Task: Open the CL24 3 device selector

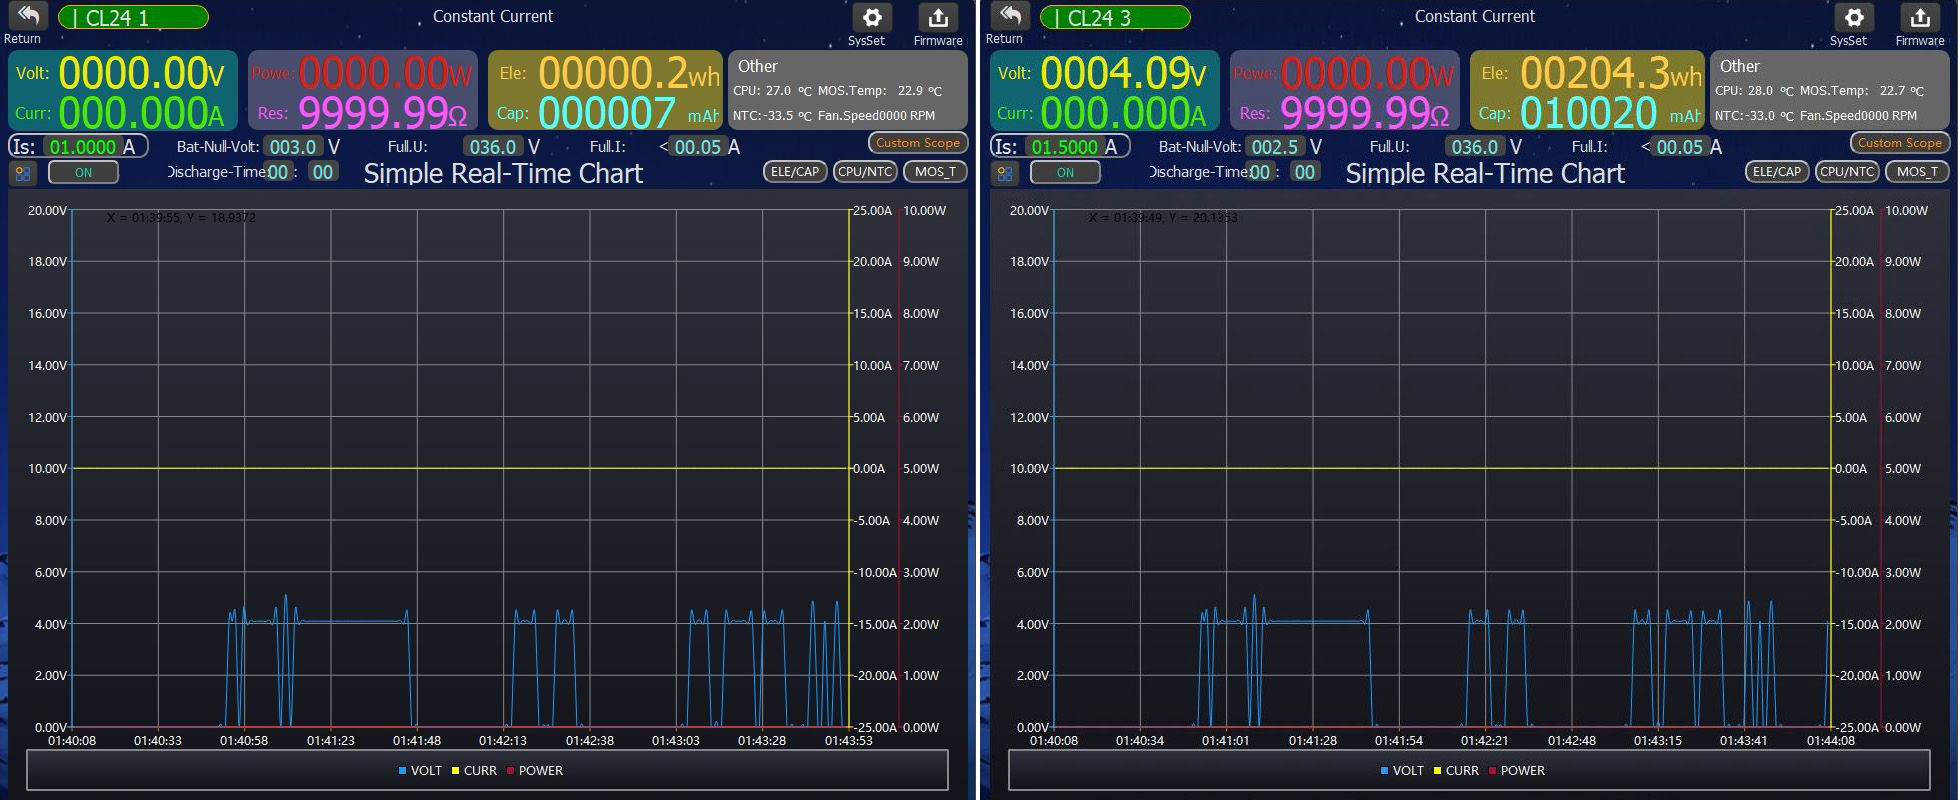Action: (x=1115, y=18)
